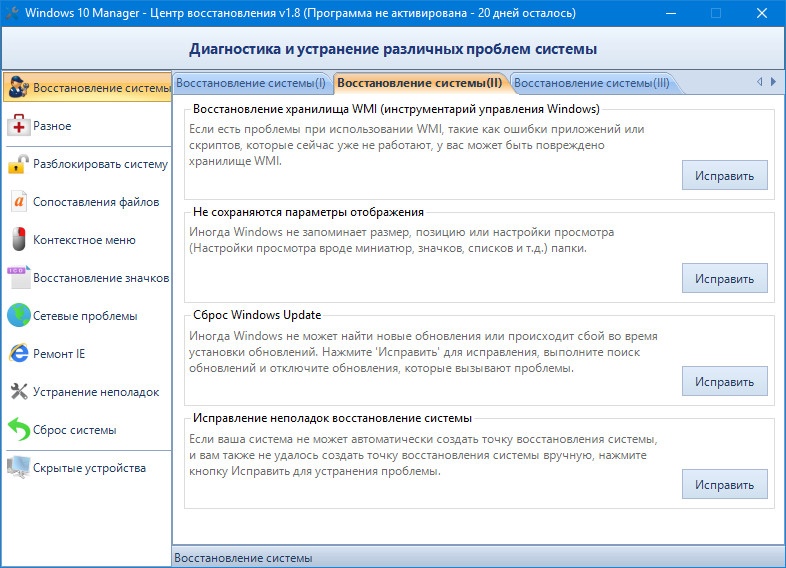The image size is (786, 568).
Task: Select the Восстановление значков label
Action: point(101,278)
